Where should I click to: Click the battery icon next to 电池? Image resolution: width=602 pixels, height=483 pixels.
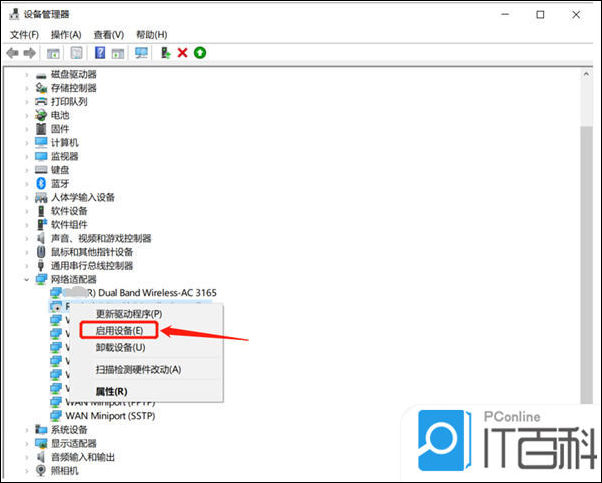(41, 115)
